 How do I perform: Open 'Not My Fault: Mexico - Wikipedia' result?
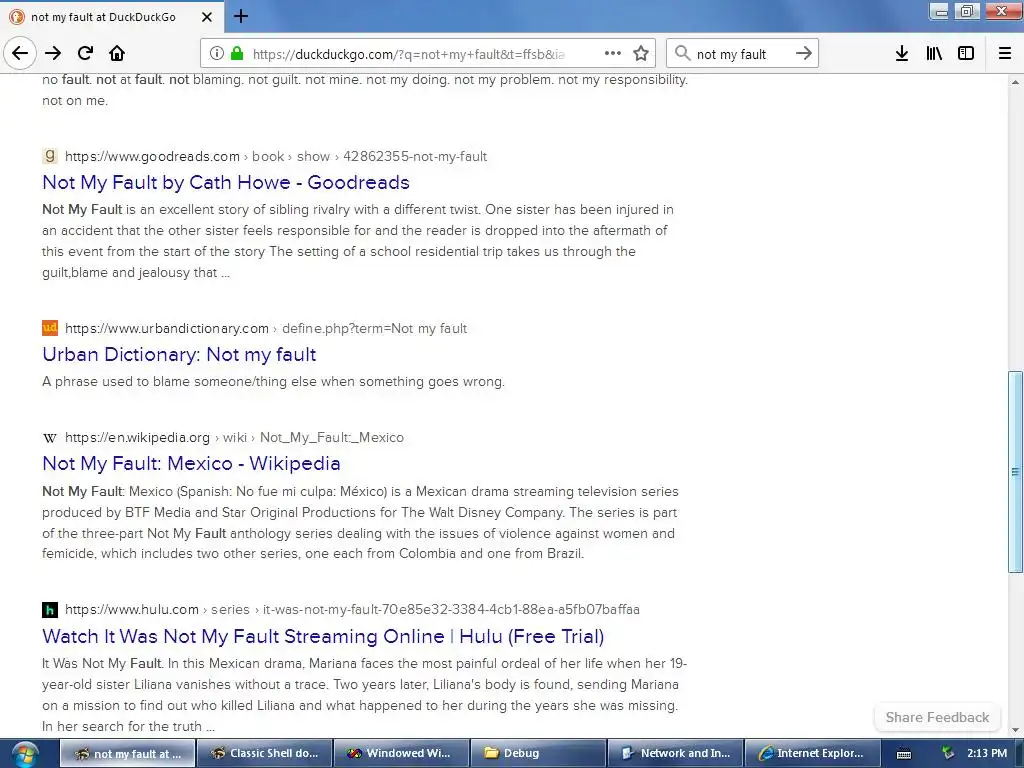191,463
